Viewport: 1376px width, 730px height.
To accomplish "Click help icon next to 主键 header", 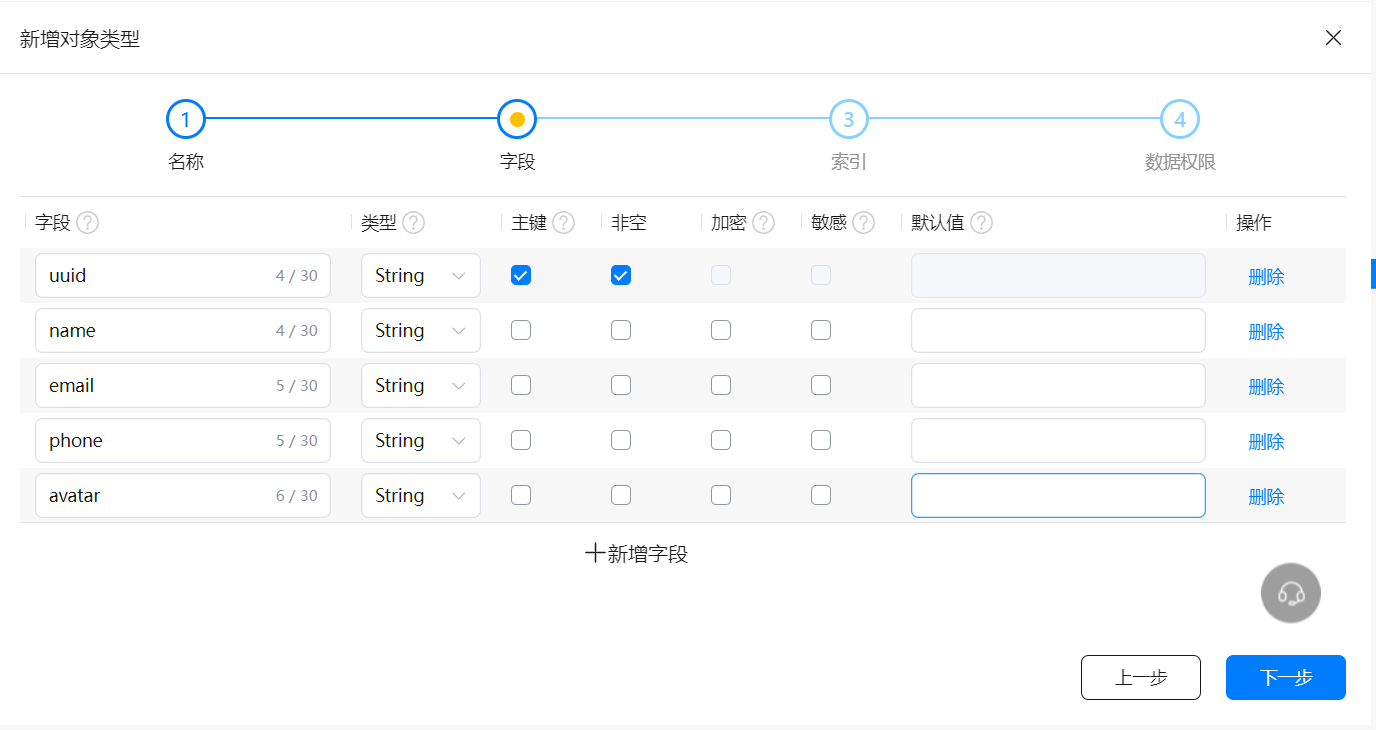I will click(564, 223).
